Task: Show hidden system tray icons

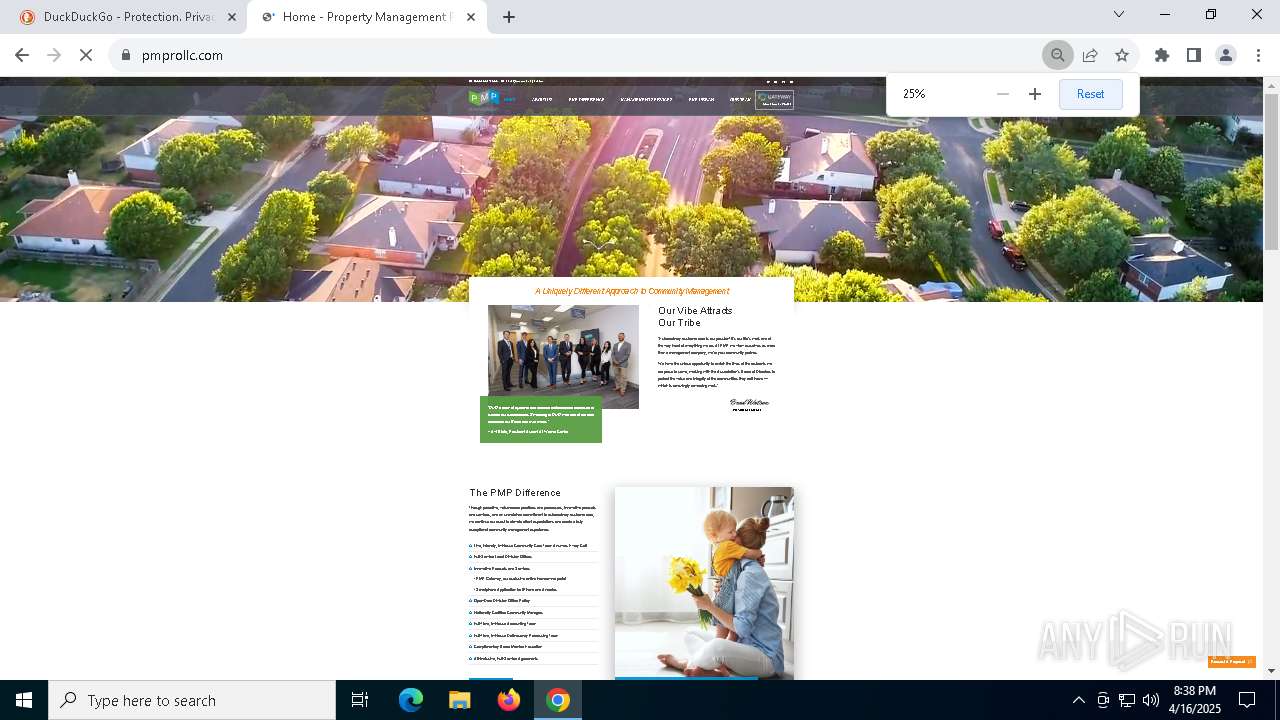Action: (1078, 700)
